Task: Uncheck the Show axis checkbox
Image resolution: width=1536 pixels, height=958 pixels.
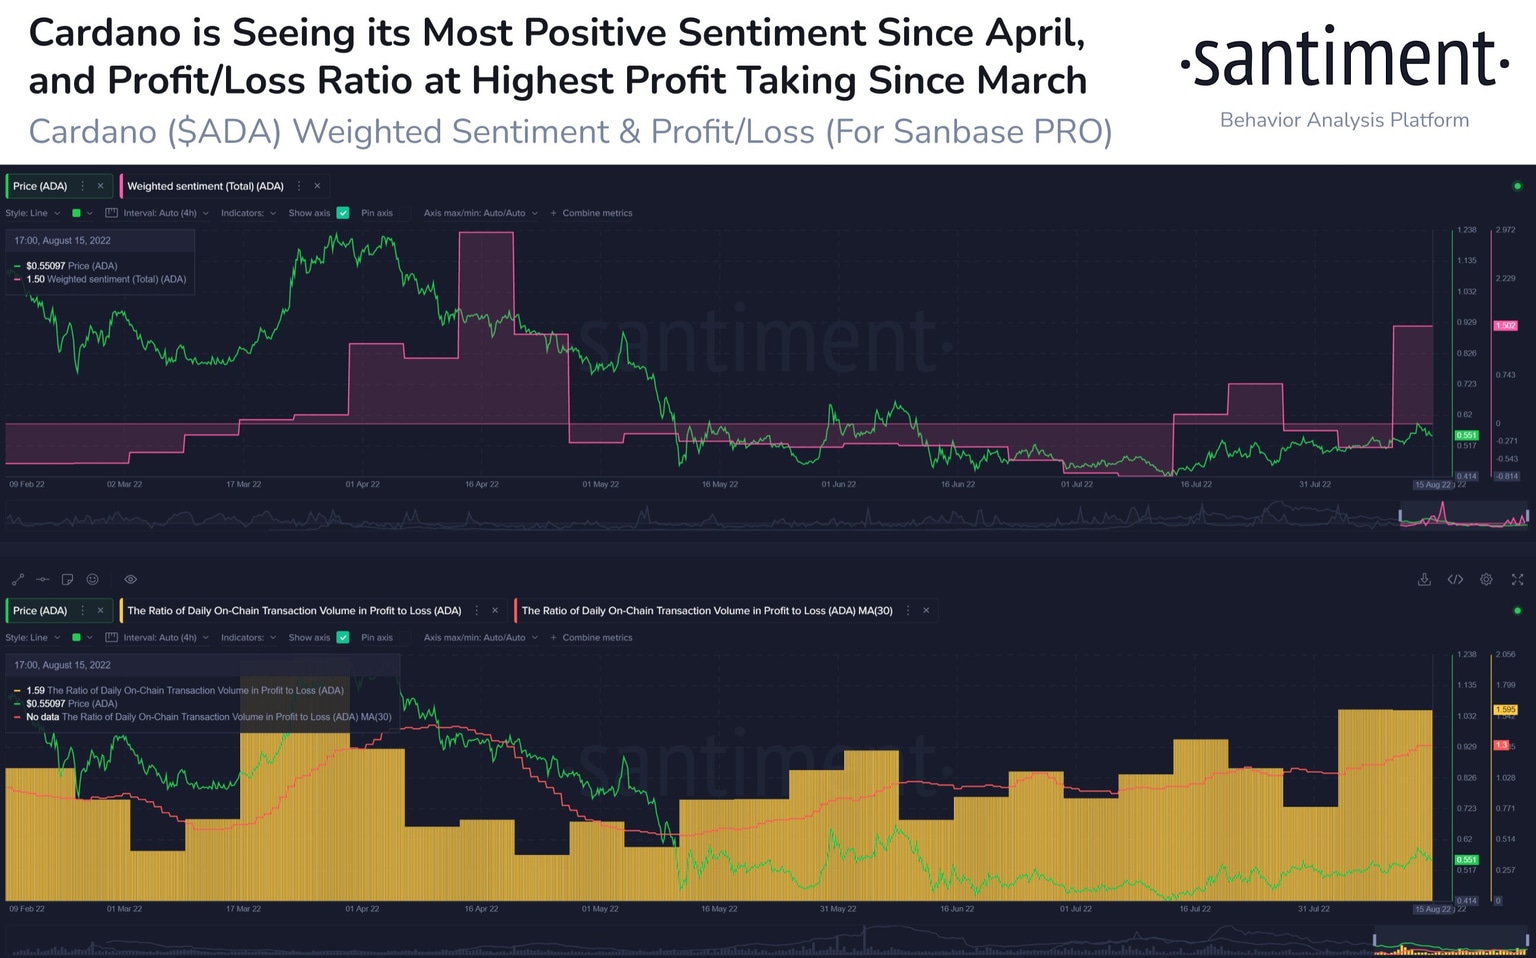Action: click(x=343, y=213)
